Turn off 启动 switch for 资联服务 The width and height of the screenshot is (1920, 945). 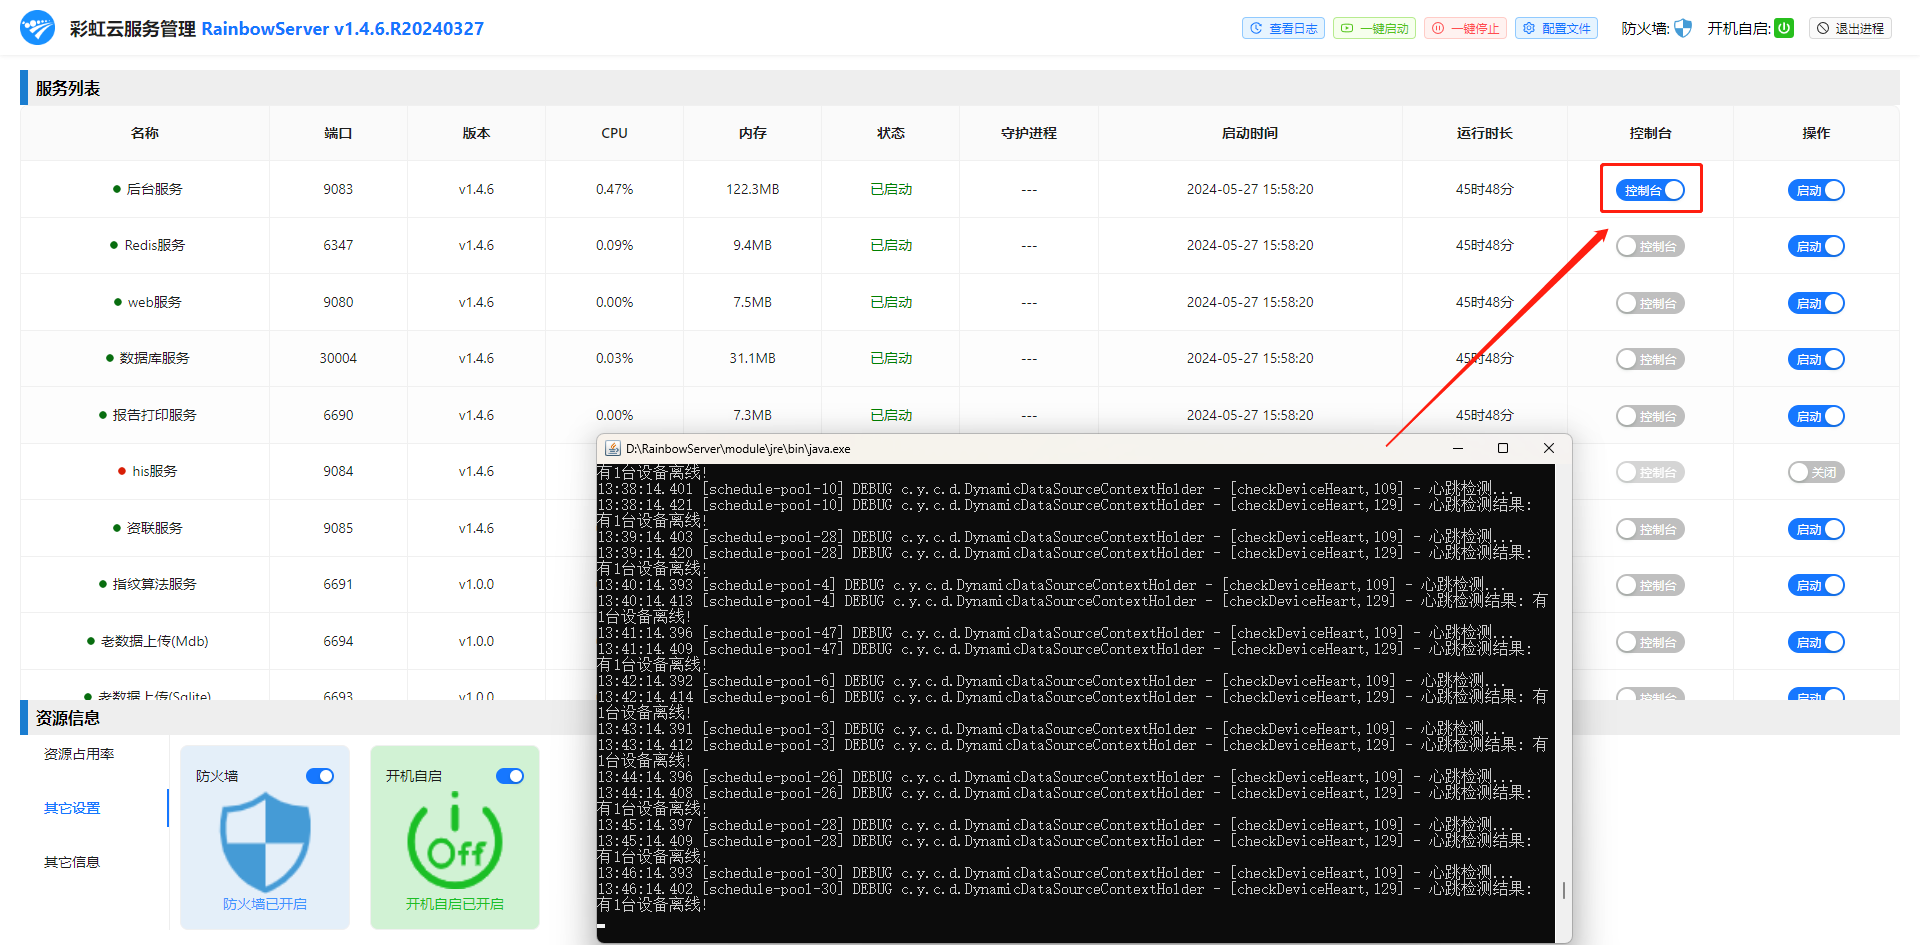(x=1816, y=529)
